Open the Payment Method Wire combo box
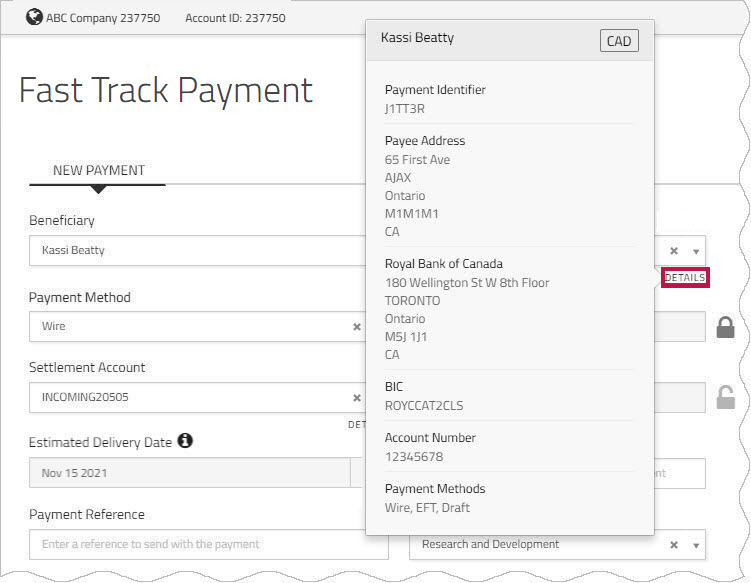 (x=197, y=327)
